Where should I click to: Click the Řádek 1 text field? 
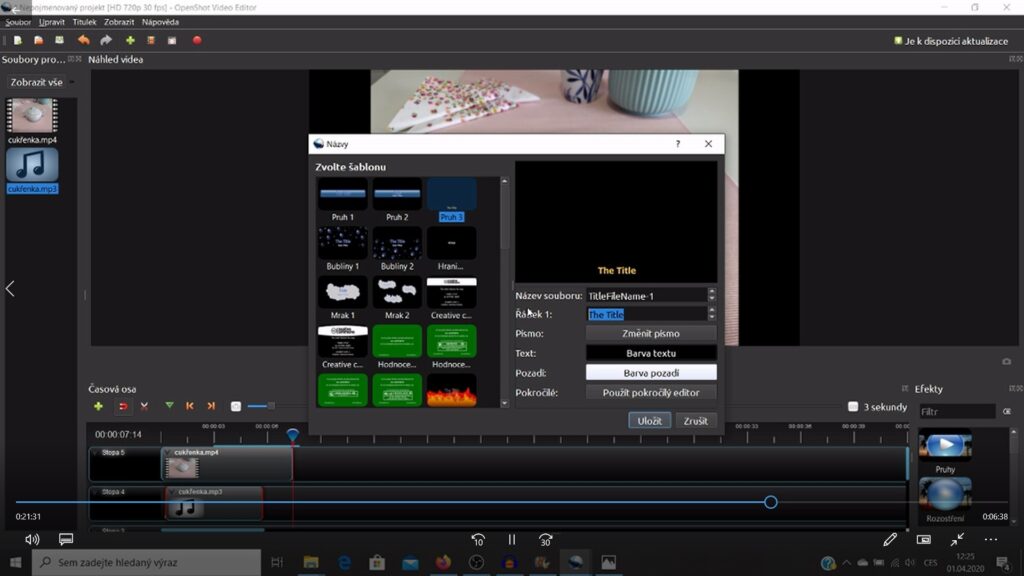tap(645, 314)
